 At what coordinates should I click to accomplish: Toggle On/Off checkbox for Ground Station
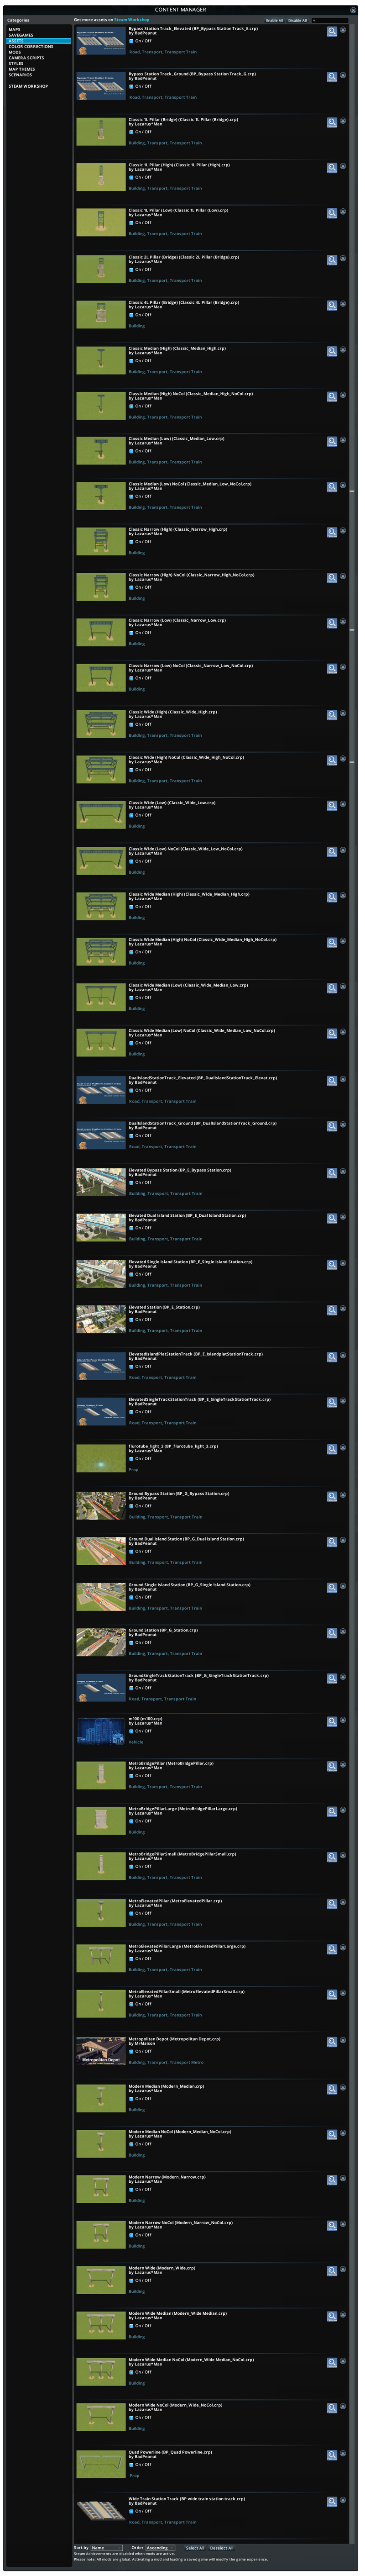pos(131,1642)
